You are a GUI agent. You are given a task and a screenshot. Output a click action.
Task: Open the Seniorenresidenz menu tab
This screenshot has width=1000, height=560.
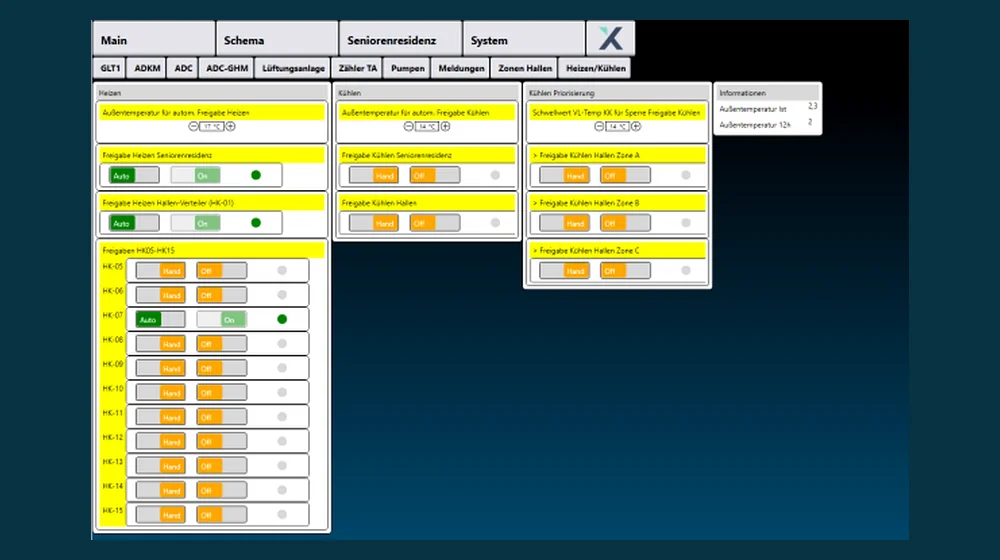pos(401,40)
